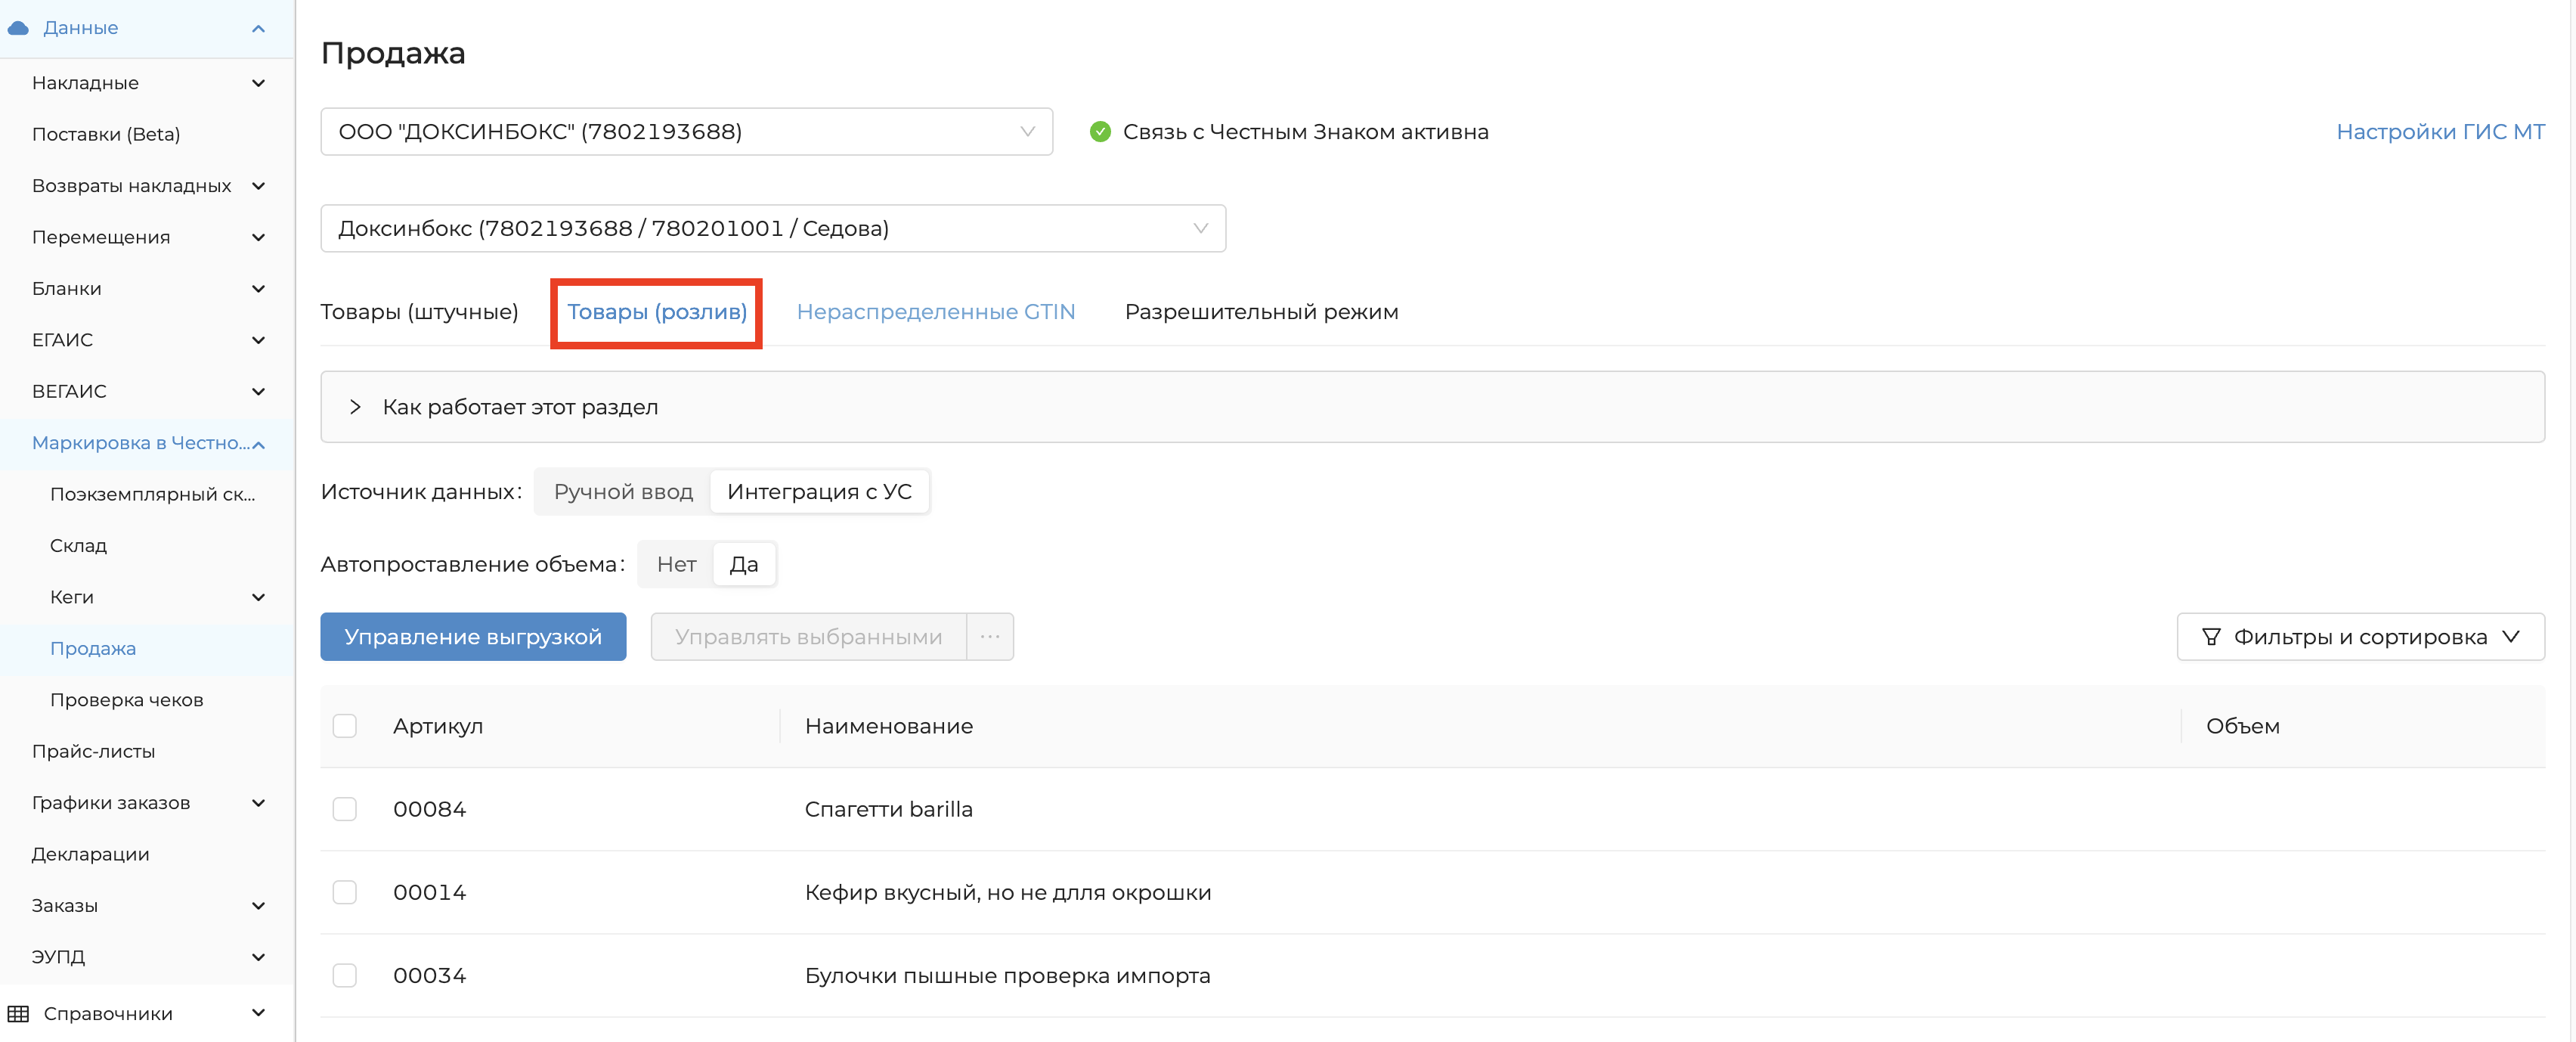Switch to Товары (штучные) tab
2576x1042 pixels.
pos(419,312)
